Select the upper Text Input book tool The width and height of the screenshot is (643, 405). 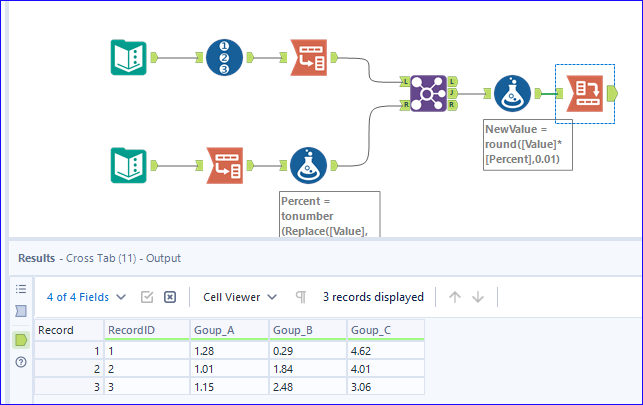click(x=128, y=57)
